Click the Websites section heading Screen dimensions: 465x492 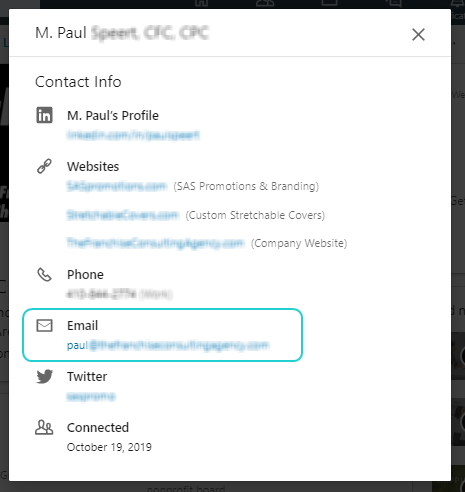[x=93, y=166]
